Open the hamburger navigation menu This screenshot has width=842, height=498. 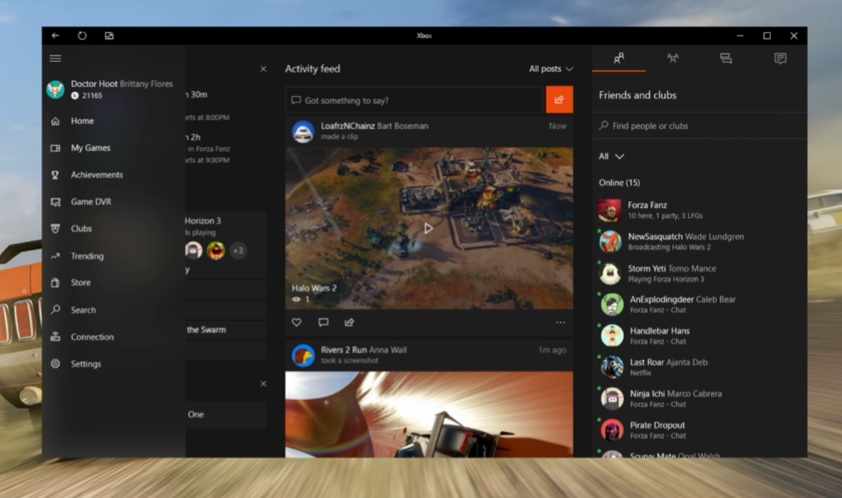(x=55, y=59)
